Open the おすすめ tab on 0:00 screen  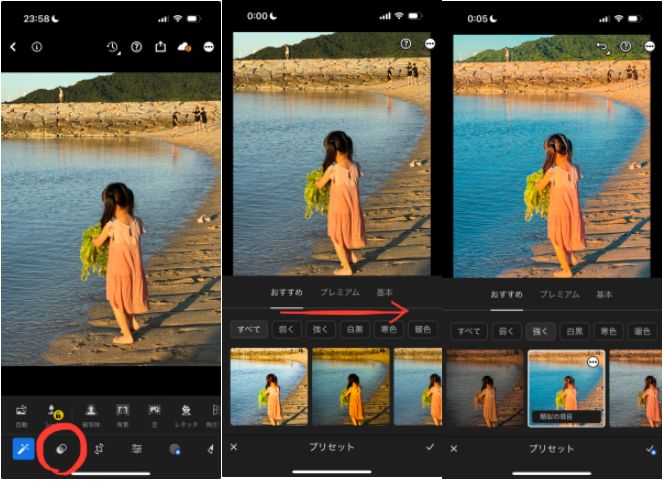click(x=286, y=292)
